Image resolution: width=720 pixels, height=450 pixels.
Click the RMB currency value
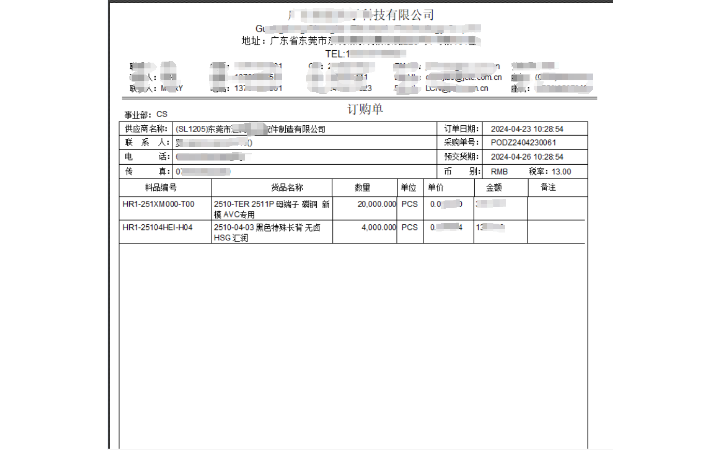click(x=499, y=172)
